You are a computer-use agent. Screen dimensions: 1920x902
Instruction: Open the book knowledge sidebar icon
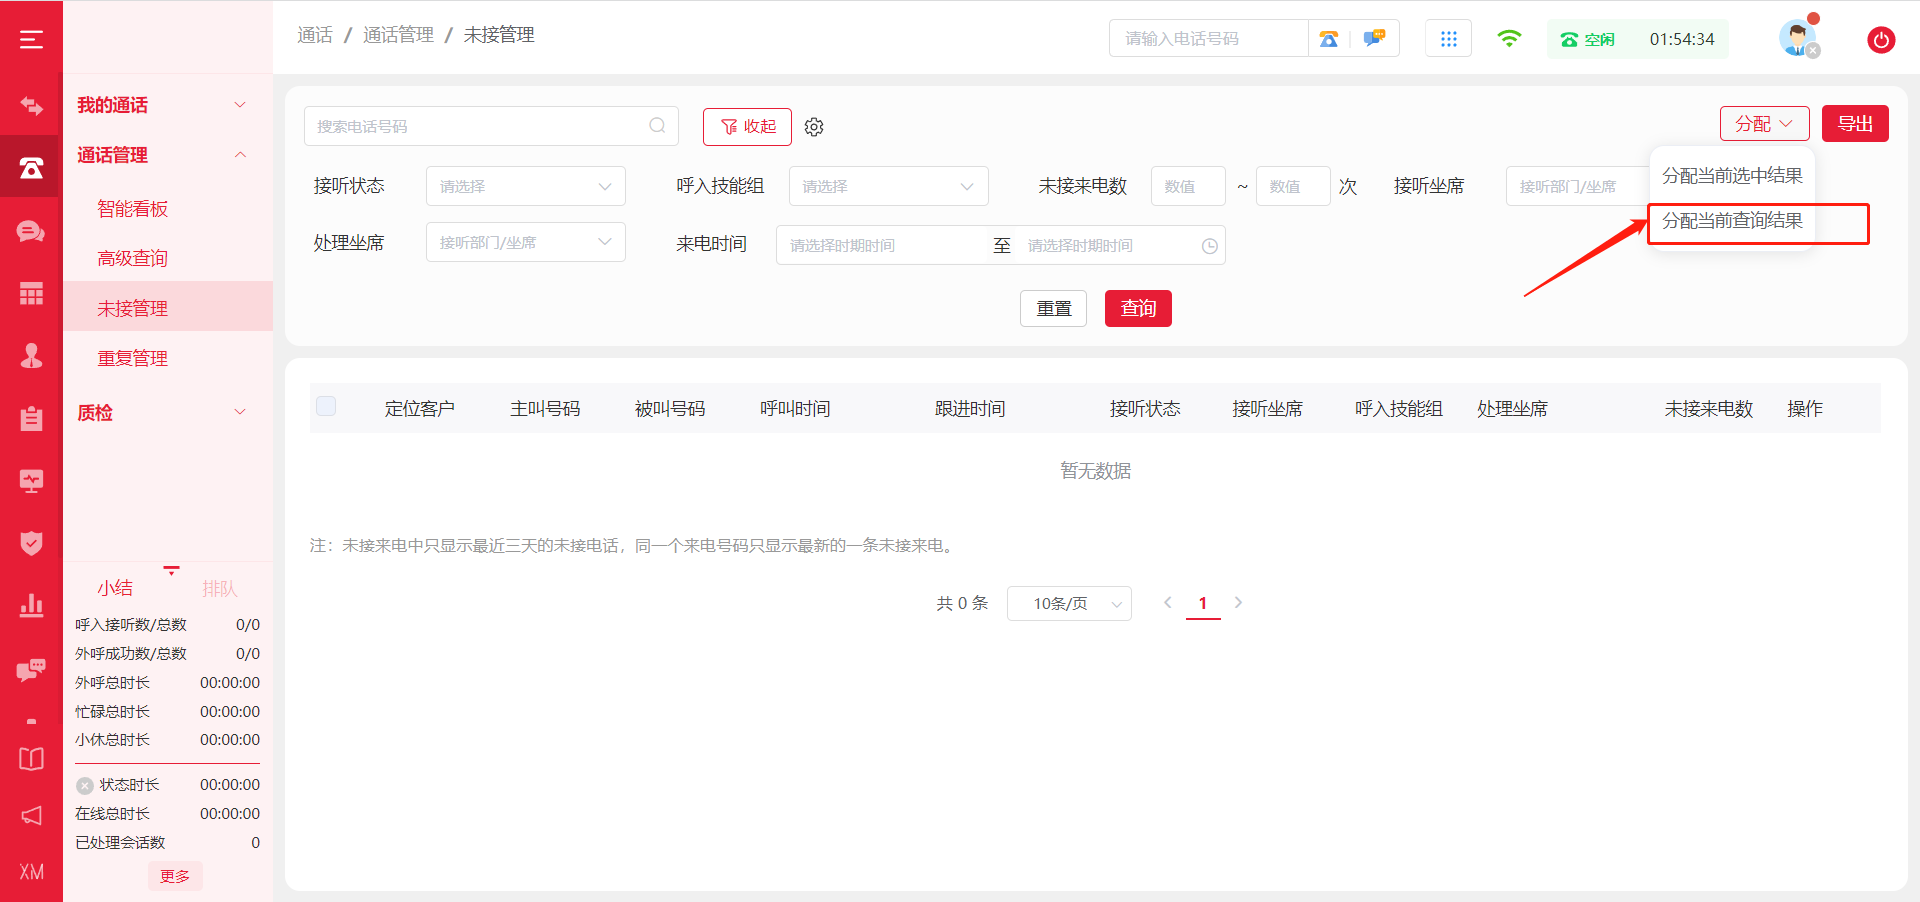pos(31,758)
